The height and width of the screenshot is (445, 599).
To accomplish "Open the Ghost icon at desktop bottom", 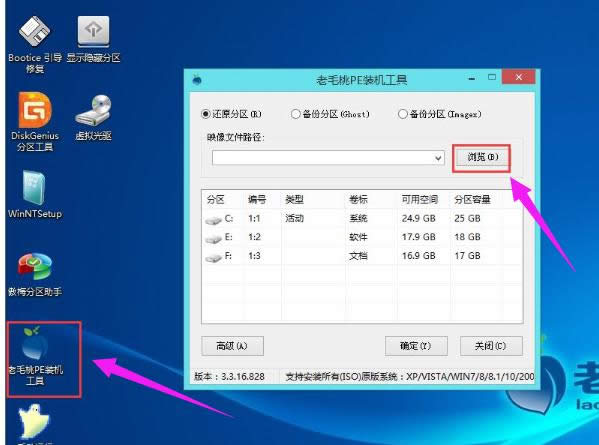I will [x=34, y=423].
